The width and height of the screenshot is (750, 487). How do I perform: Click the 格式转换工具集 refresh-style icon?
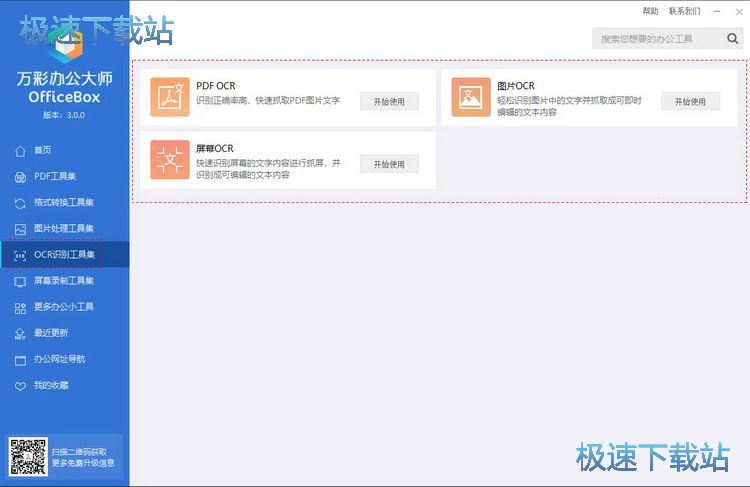click(20, 203)
